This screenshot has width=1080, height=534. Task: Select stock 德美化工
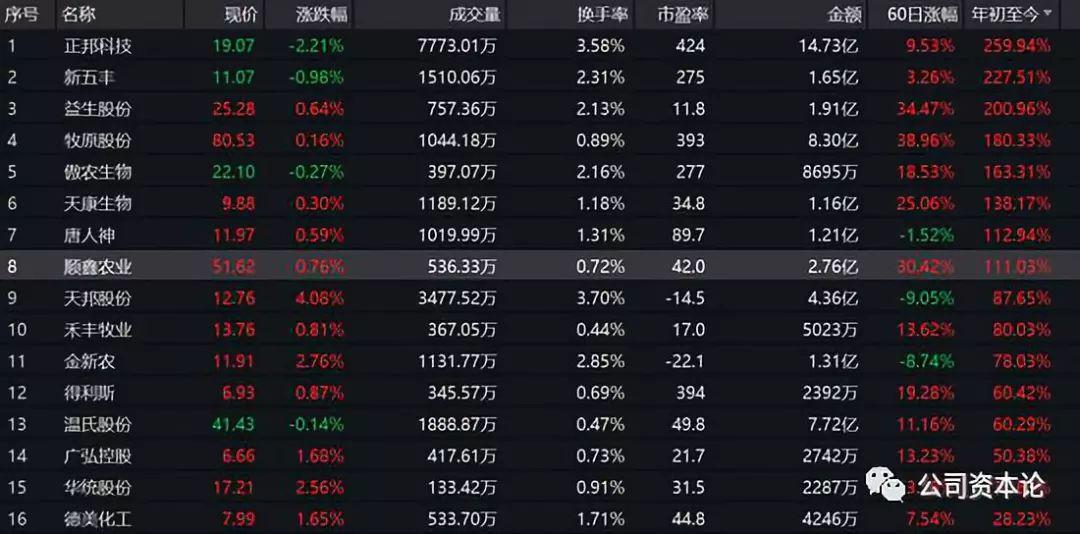97,519
